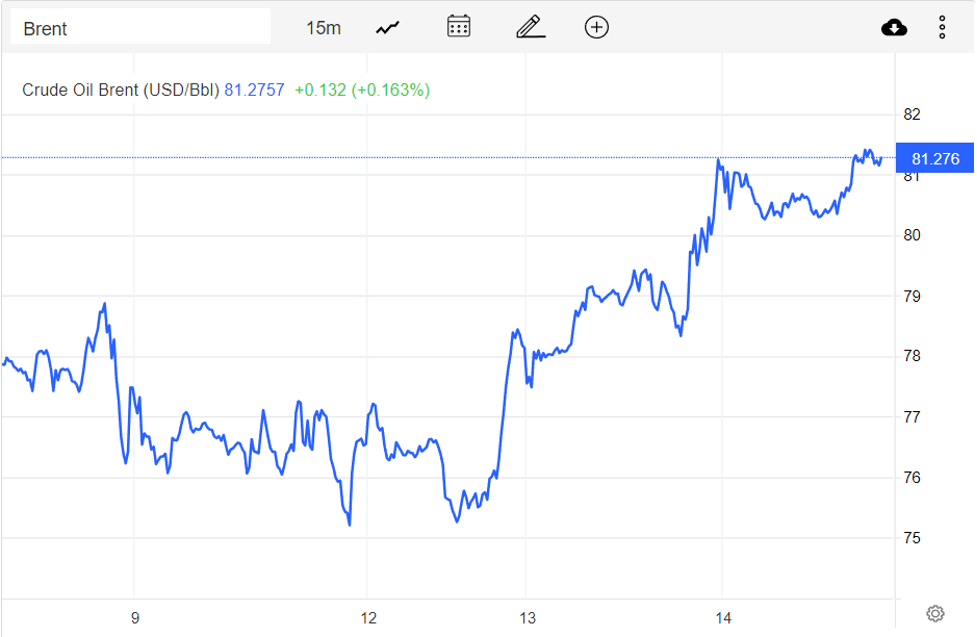
Task: Click date label 13 on time axis
Action: click(525, 618)
